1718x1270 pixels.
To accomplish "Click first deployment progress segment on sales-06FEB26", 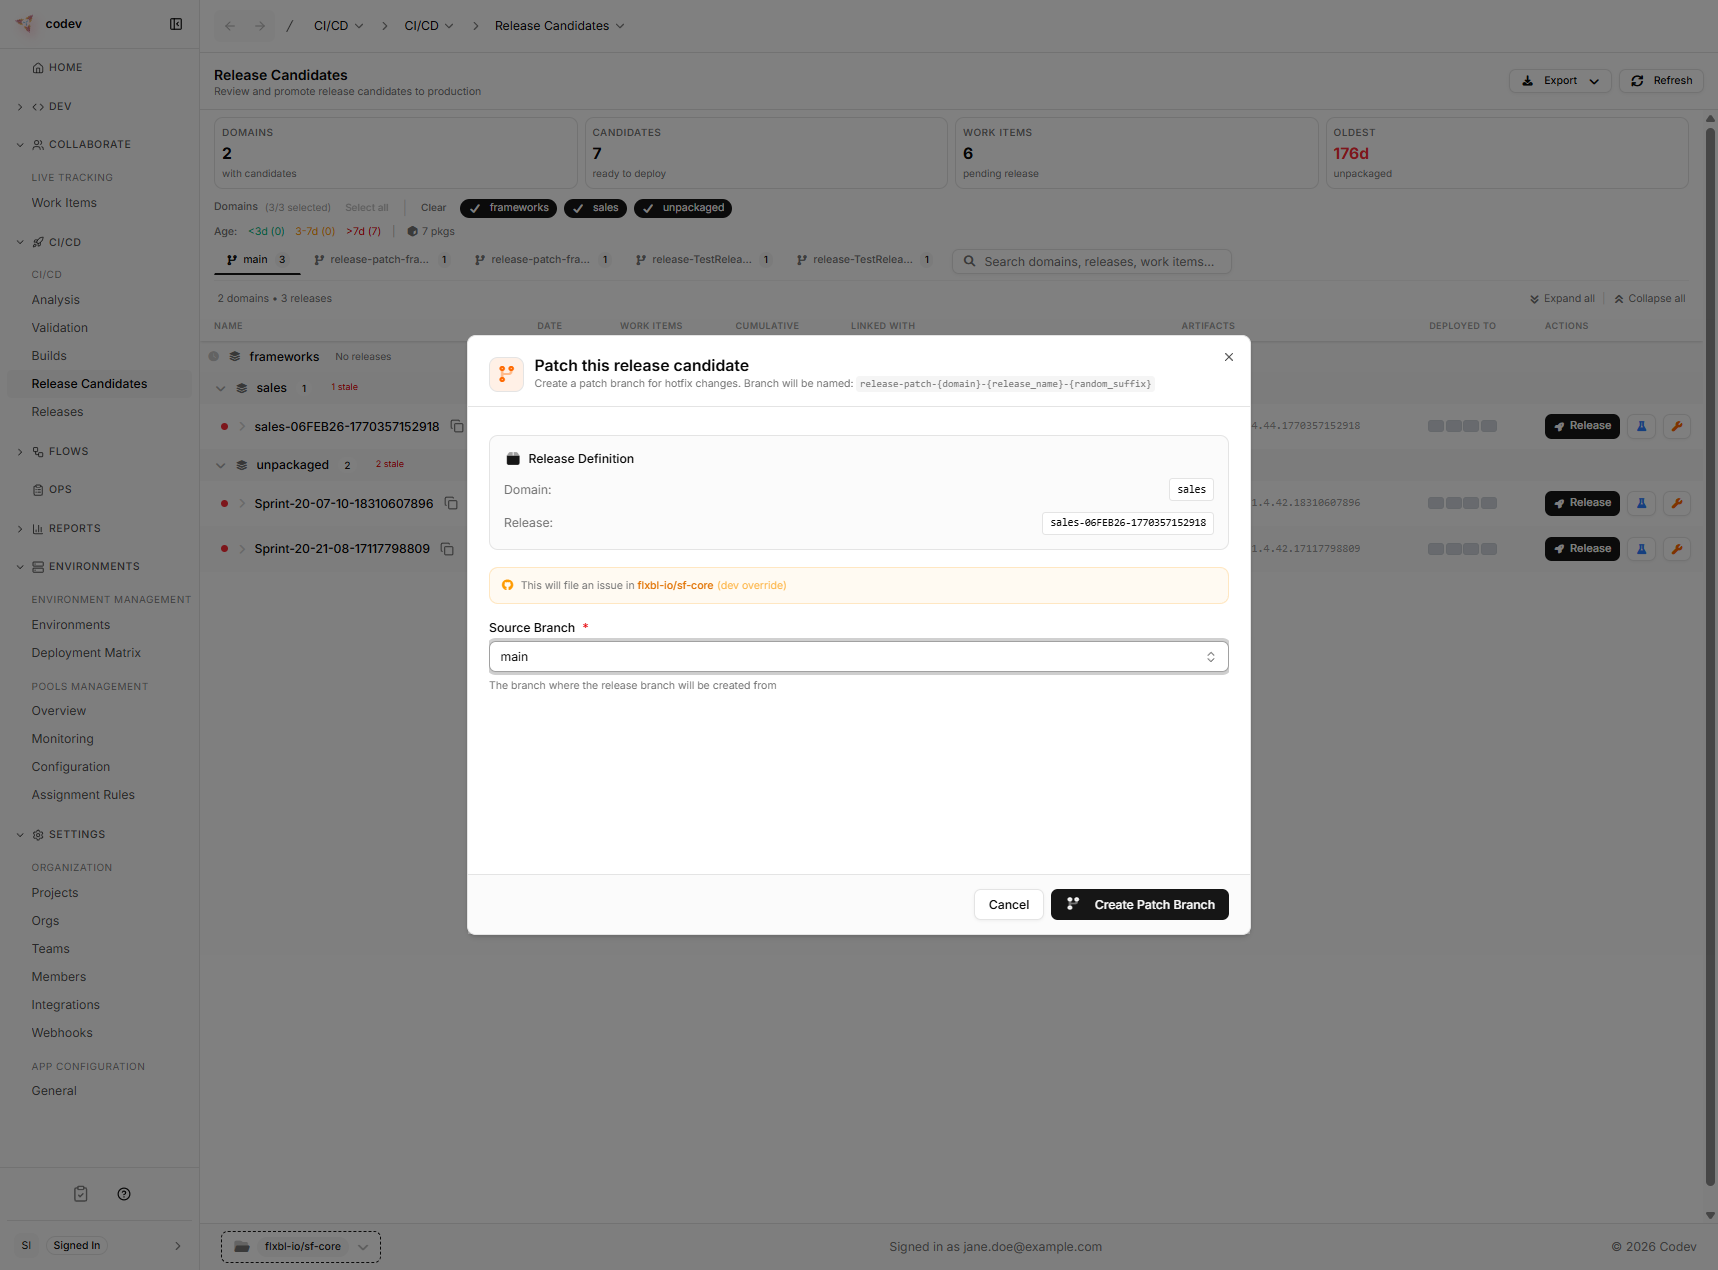I will click(x=1435, y=426).
